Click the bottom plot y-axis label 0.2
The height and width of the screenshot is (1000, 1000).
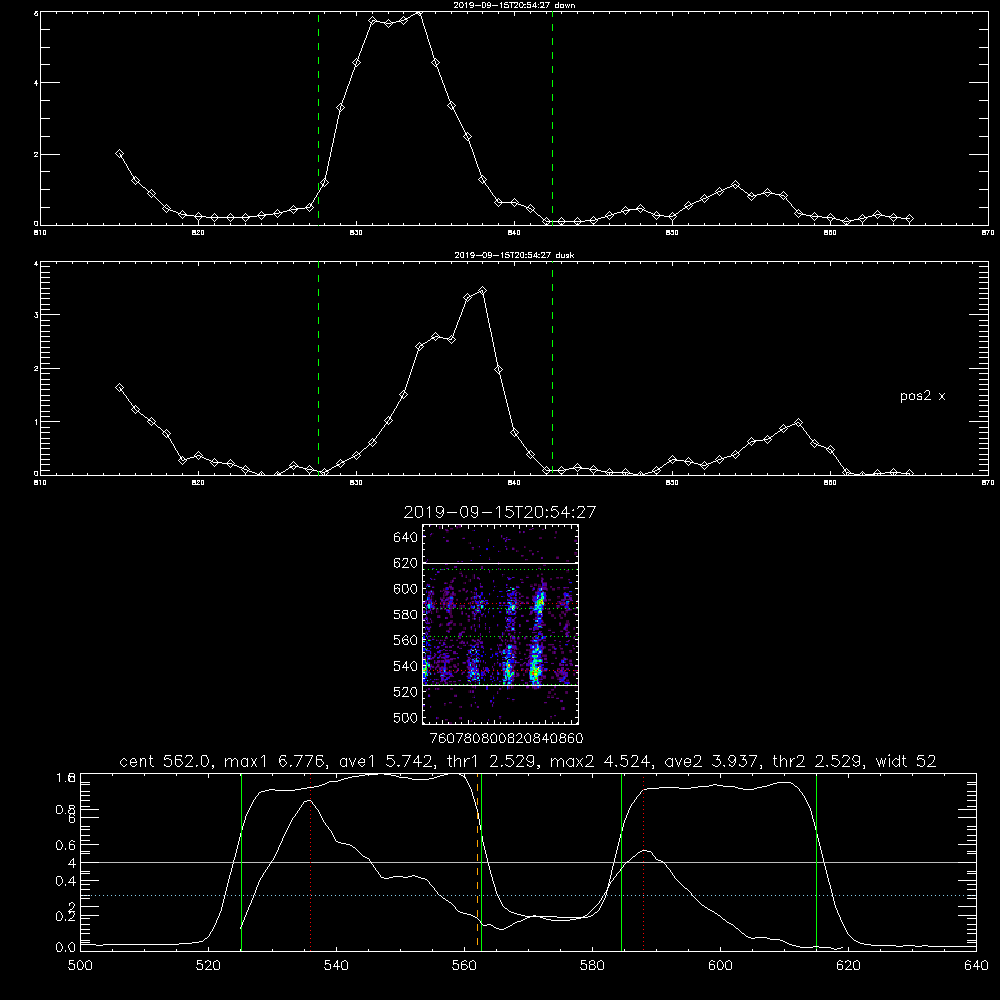point(65,916)
